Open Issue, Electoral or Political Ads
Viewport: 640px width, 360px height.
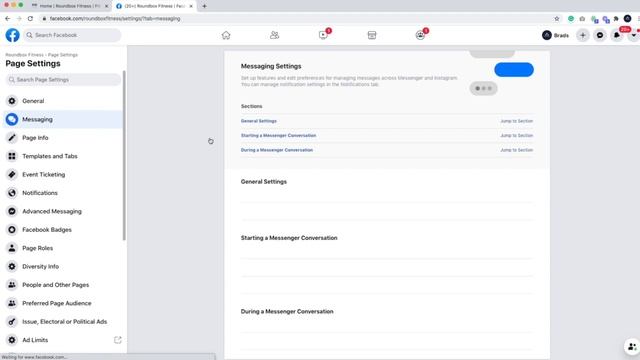[x=63, y=321]
